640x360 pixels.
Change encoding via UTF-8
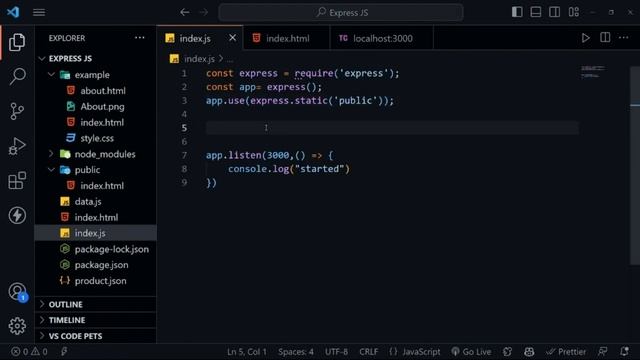336,351
